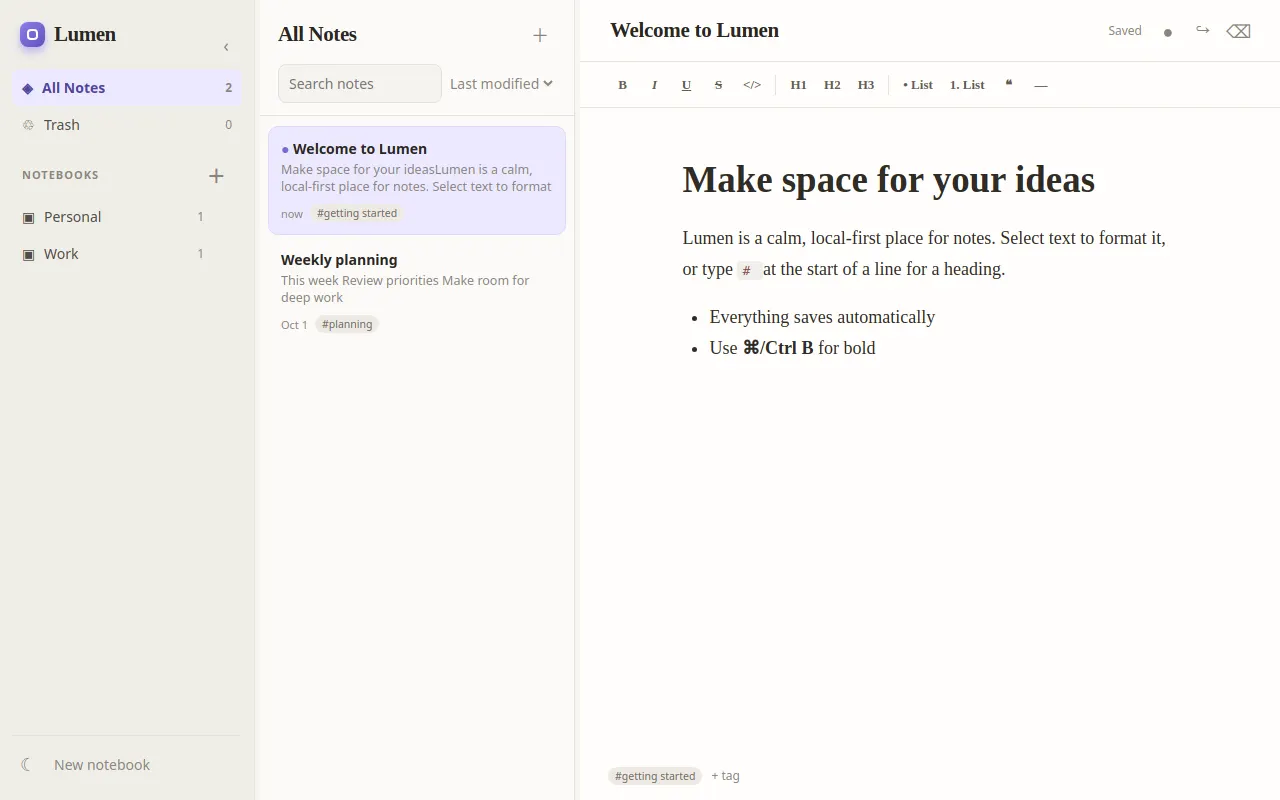Click the #getting started tag below editor
Image resolution: width=1280 pixels, height=800 pixels.
655,776
